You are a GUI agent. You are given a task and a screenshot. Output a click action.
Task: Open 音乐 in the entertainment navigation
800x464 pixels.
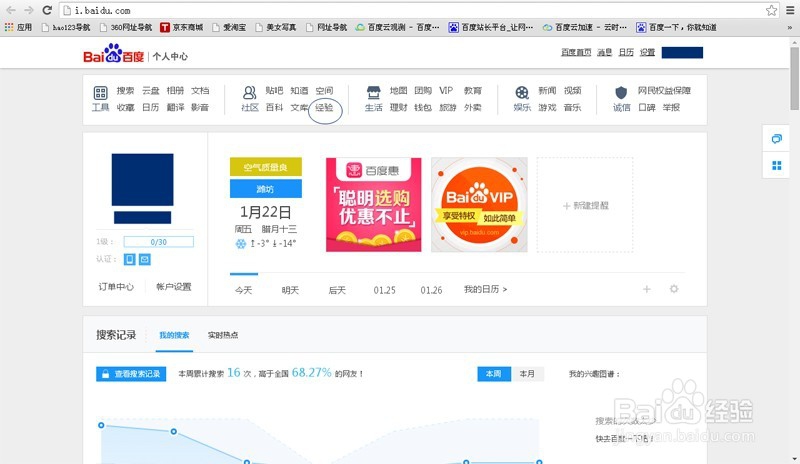pos(572,107)
